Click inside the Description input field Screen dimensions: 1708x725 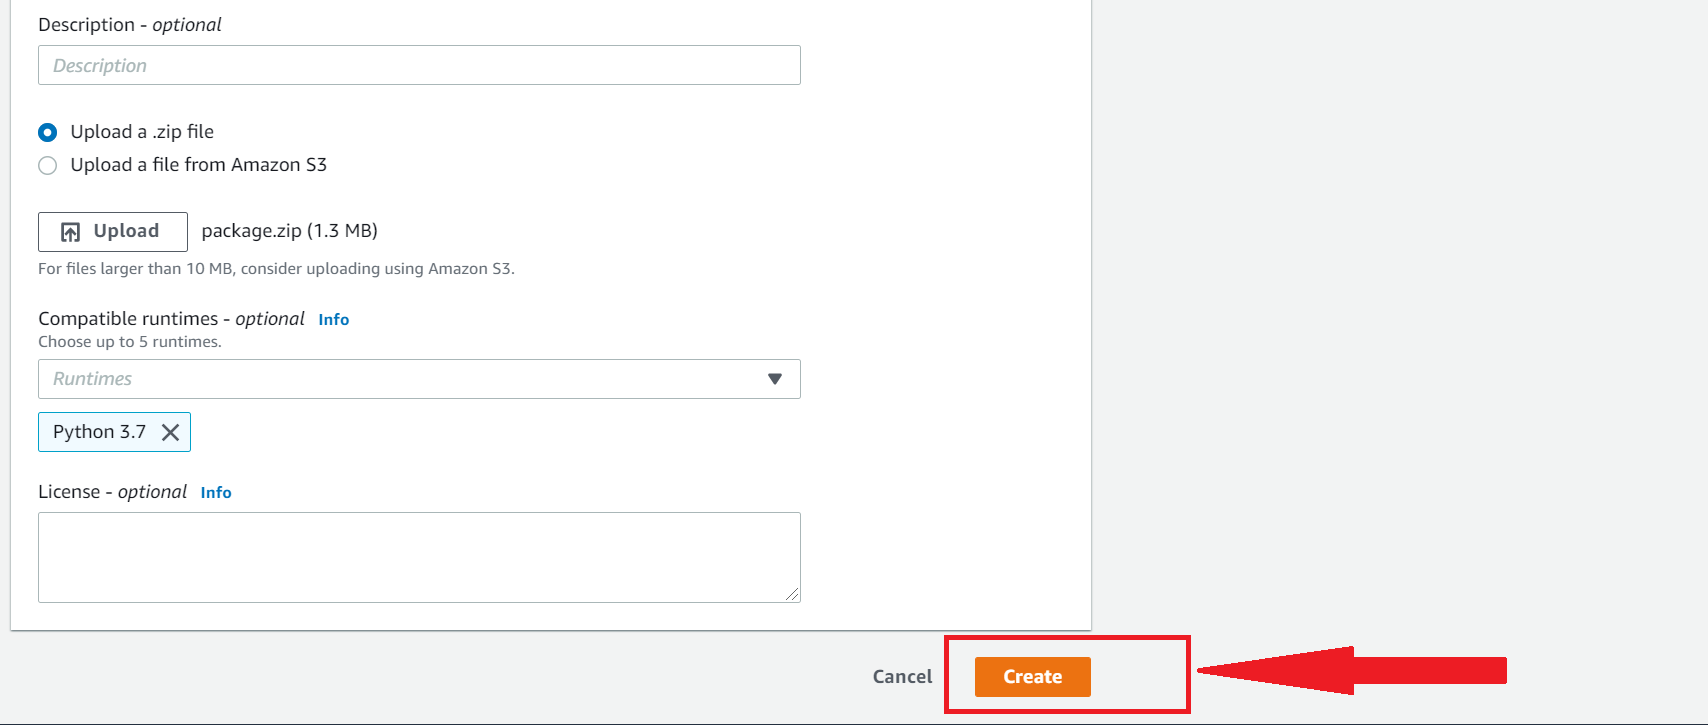click(x=419, y=65)
